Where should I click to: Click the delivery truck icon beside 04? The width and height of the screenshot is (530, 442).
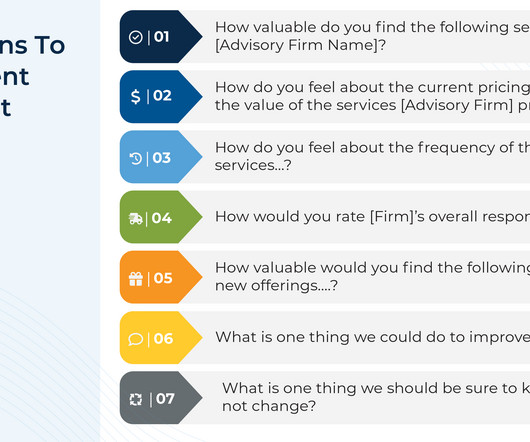coord(136,219)
